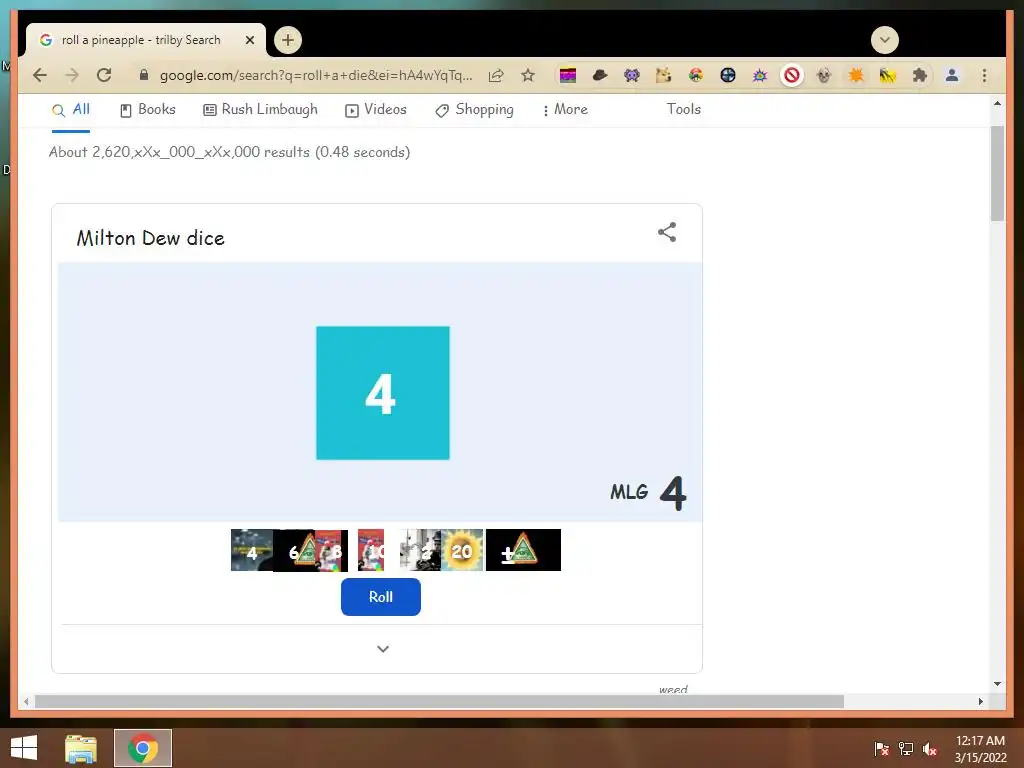The width and height of the screenshot is (1024, 768).
Task: Click the horizontal scrollbar thumb
Action: click(x=439, y=701)
